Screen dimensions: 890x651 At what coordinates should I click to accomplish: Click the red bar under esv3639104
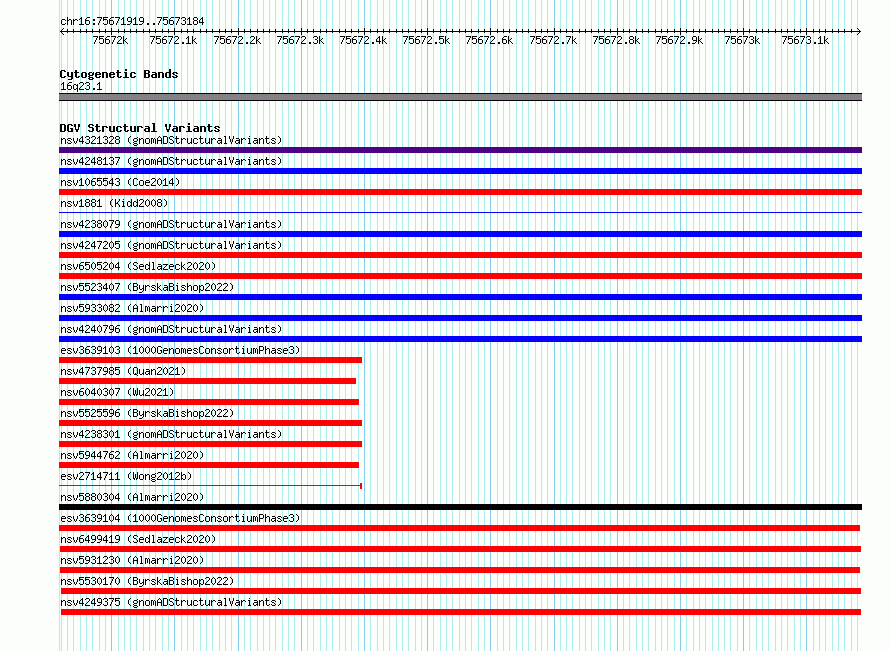[x=459, y=528]
